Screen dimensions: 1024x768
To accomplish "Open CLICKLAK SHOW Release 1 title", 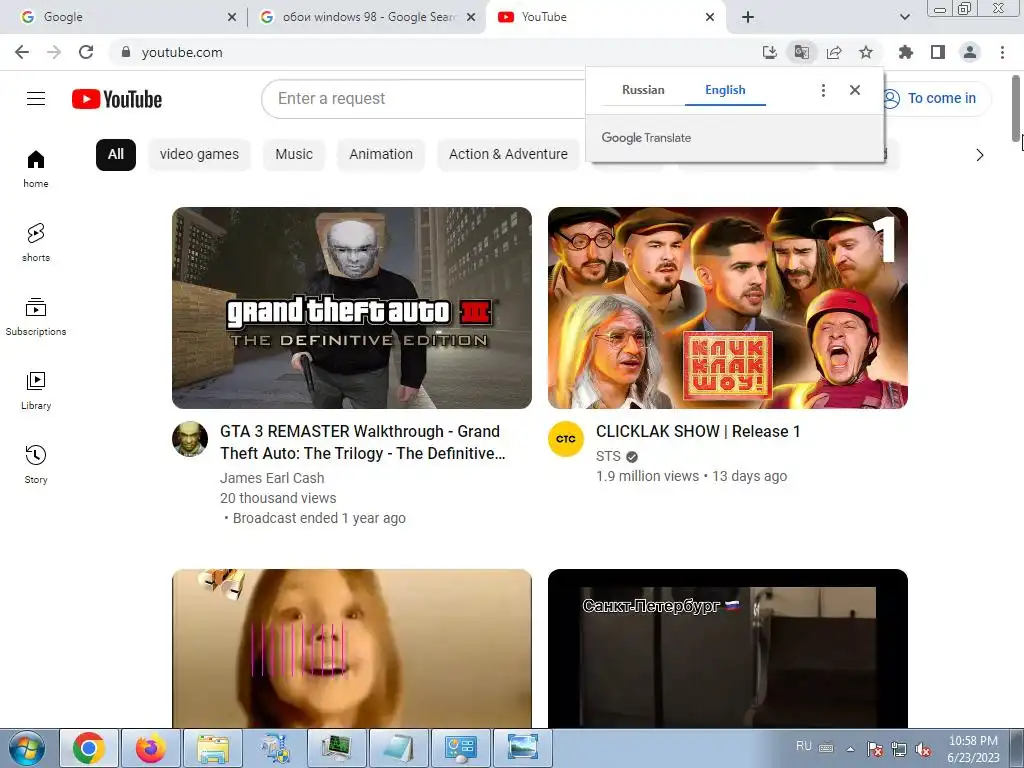I will coord(697,432).
